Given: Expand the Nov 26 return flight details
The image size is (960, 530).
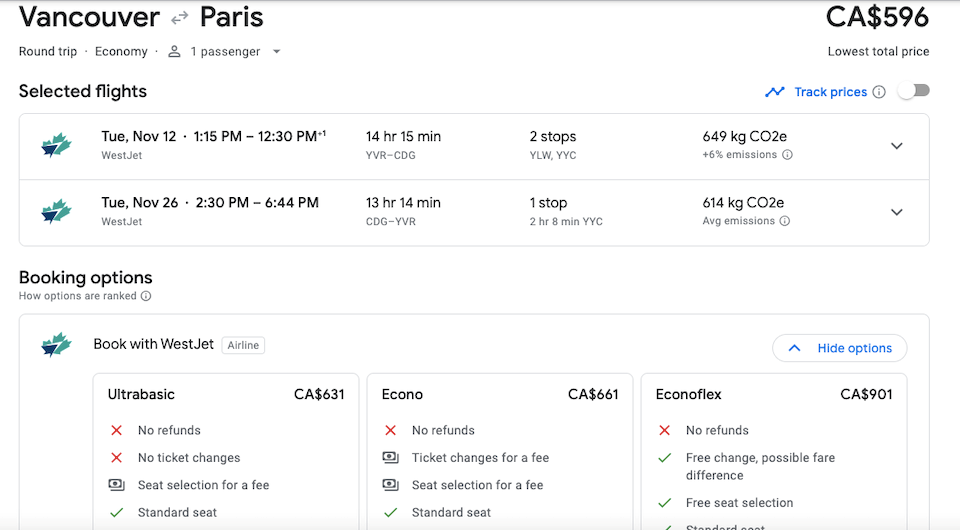Looking at the screenshot, I should [896, 212].
